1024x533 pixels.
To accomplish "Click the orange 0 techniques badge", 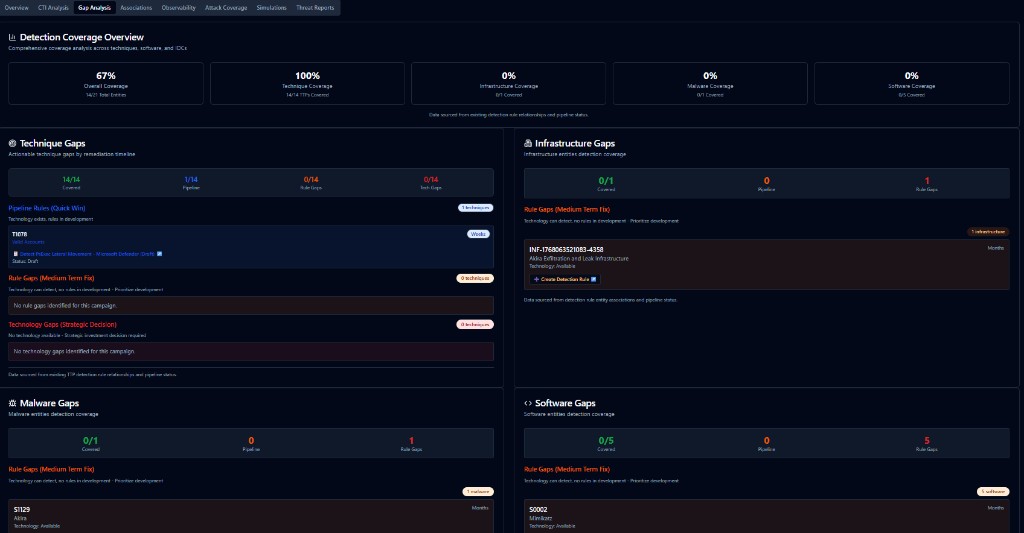I will click(x=475, y=278).
